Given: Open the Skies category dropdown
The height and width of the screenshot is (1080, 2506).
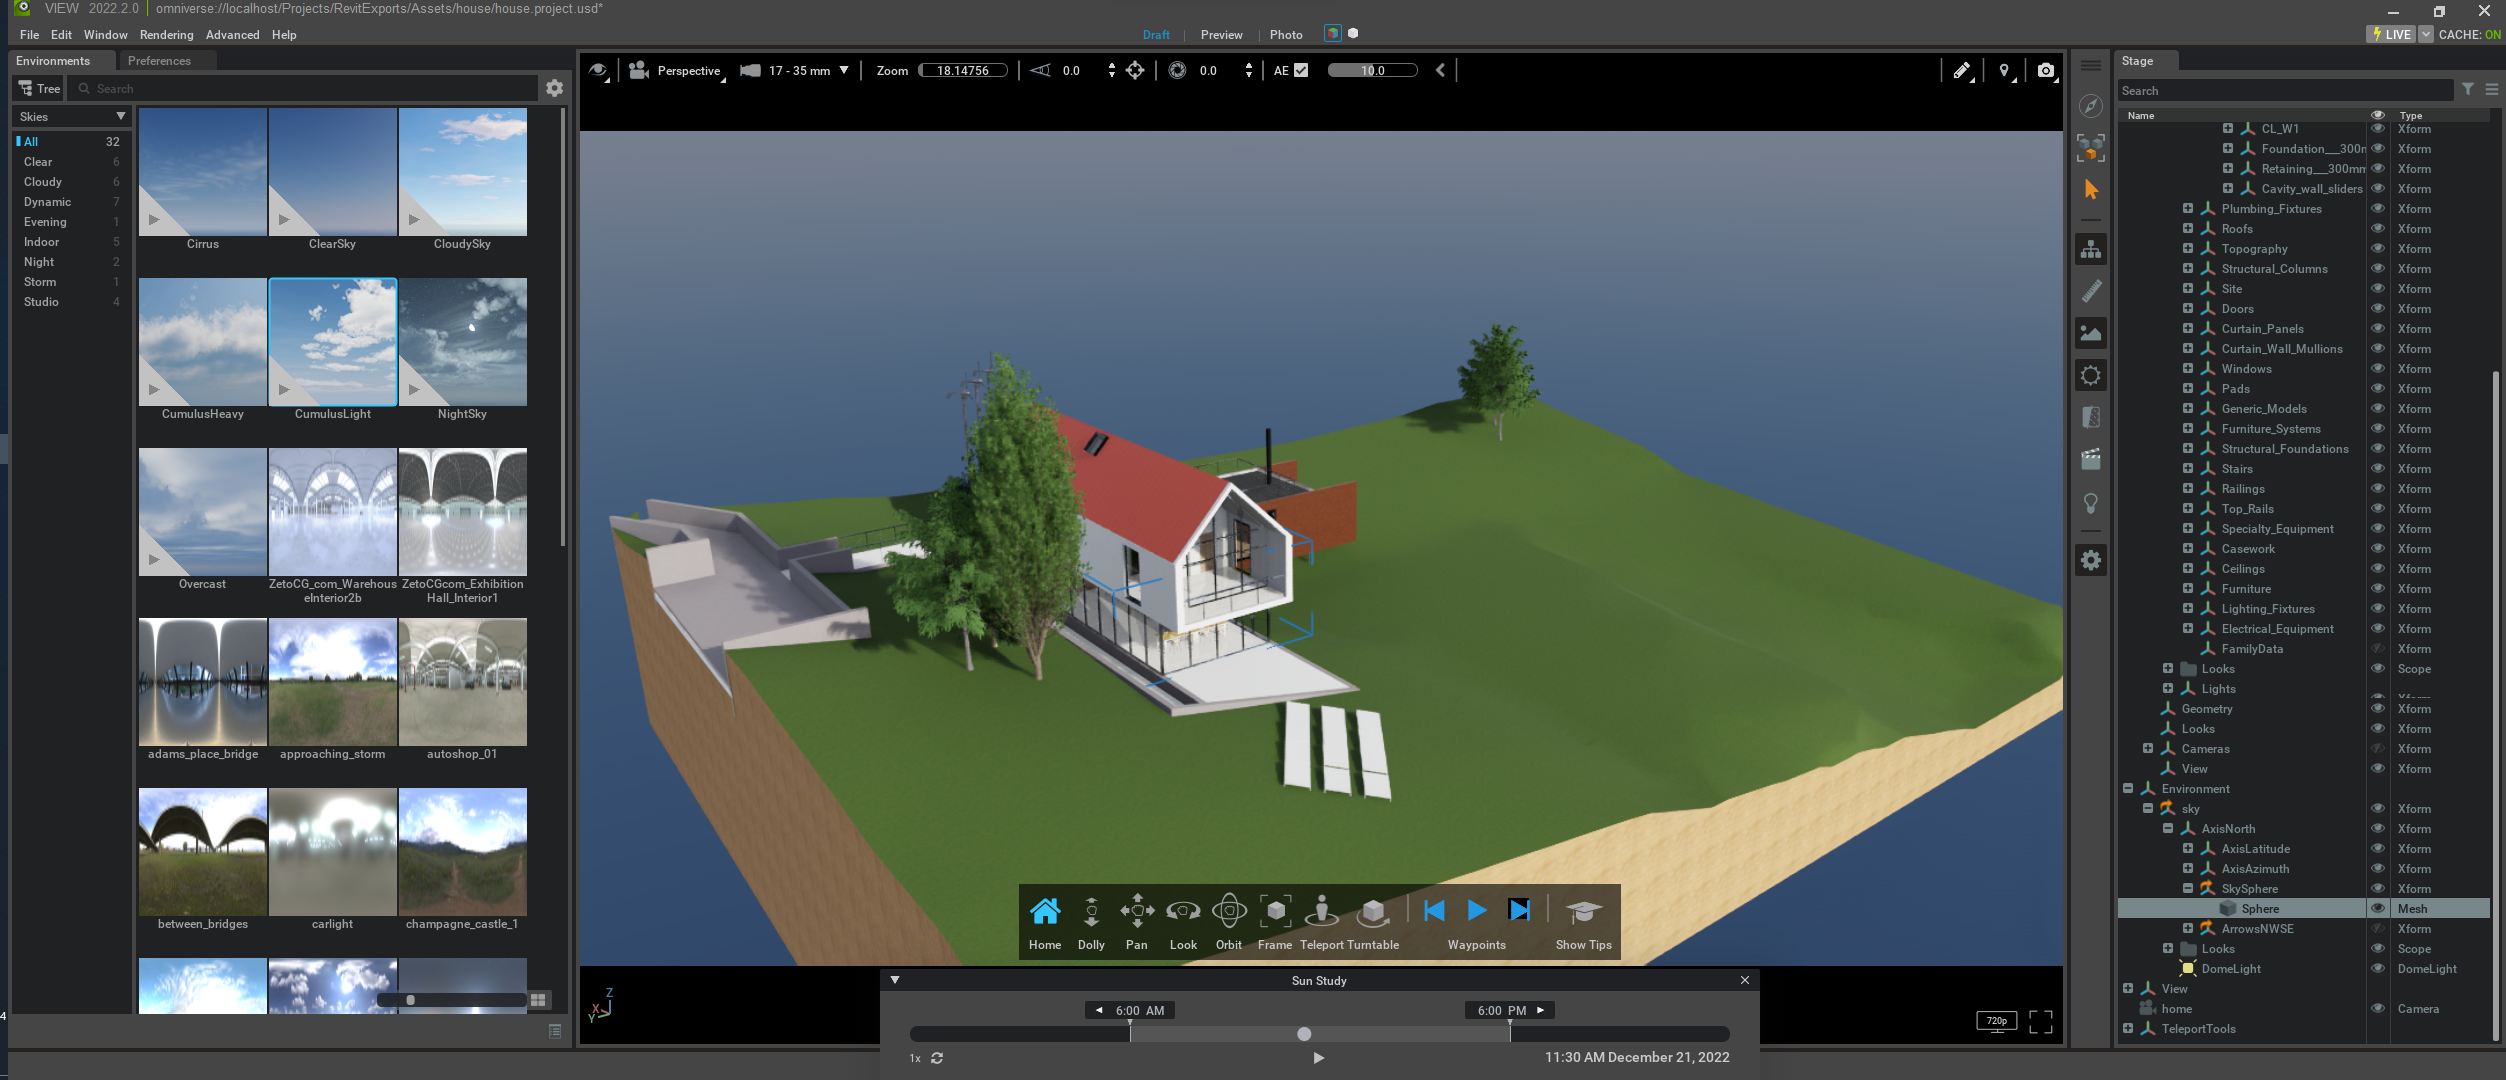Looking at the screenshot, I should pyautogui.click(x=72, y=117).
